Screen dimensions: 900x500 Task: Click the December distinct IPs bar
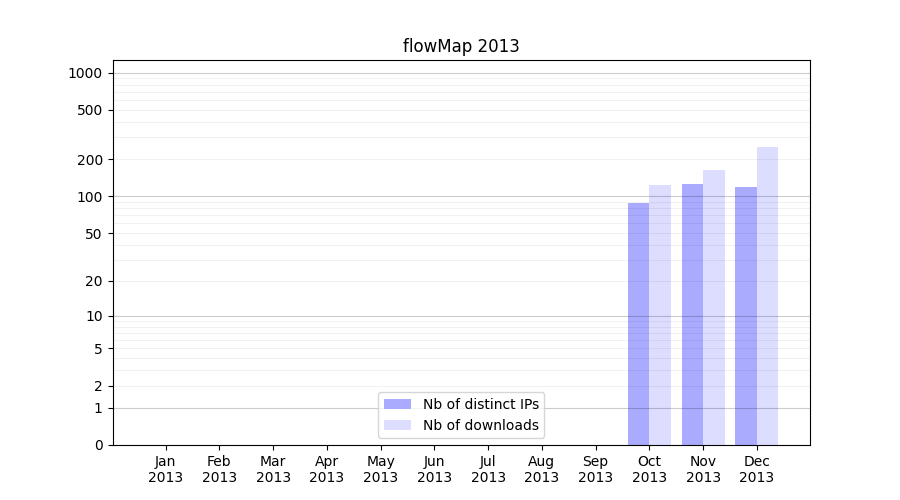(x=746, y=316)
